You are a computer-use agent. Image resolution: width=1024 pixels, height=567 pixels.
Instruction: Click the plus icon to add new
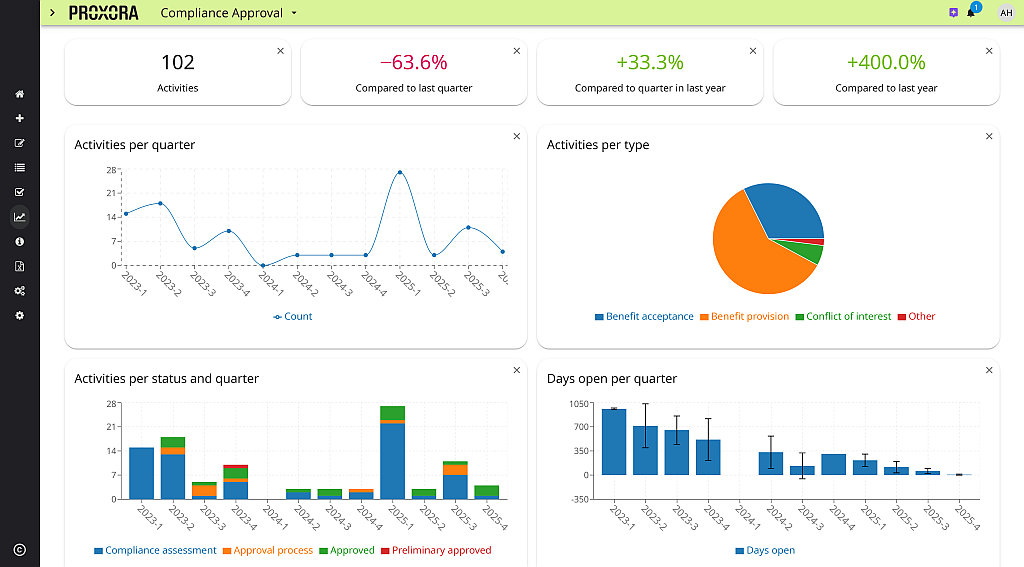click(19, 118)
